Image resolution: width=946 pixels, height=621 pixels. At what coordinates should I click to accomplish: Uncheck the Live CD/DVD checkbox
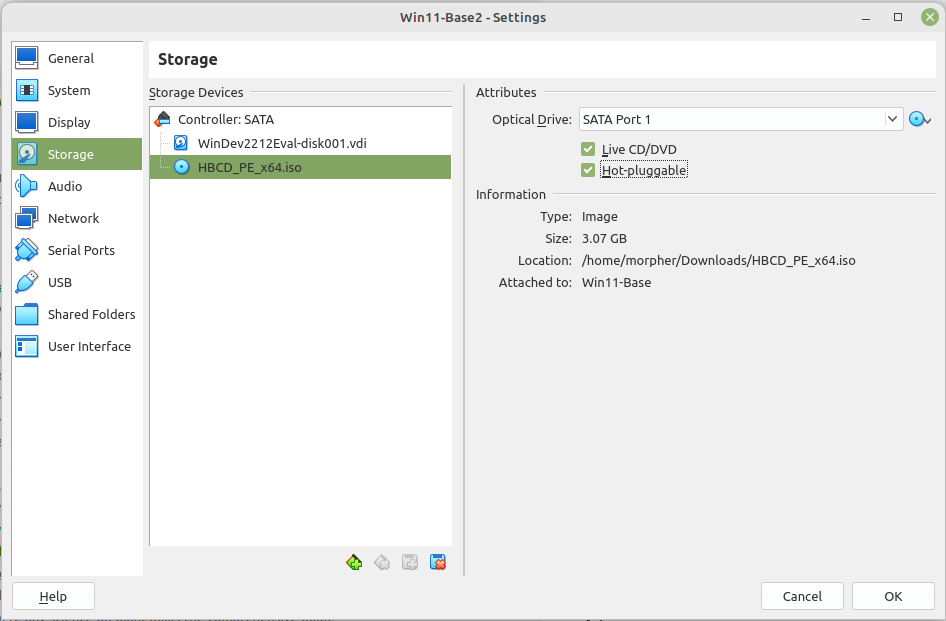588,149
